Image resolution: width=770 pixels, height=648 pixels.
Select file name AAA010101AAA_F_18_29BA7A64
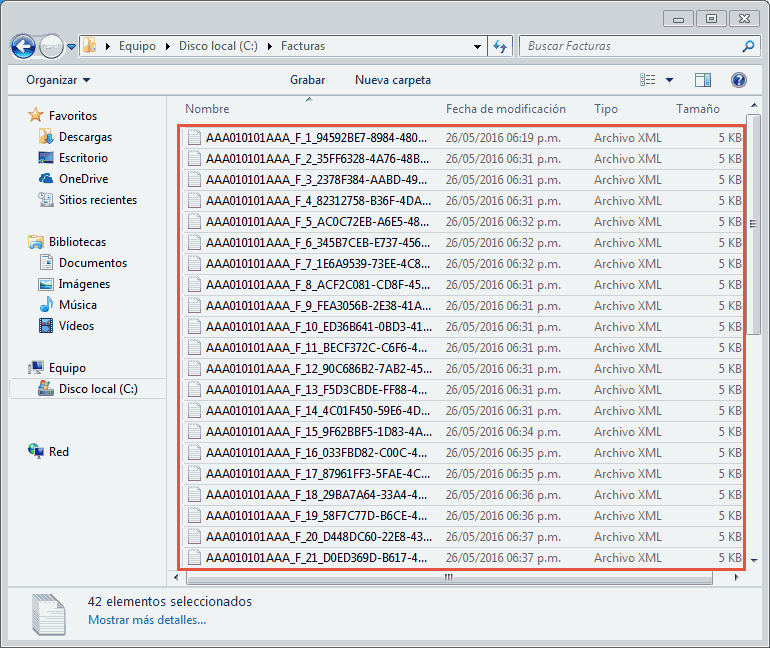[x=316, y=495]
